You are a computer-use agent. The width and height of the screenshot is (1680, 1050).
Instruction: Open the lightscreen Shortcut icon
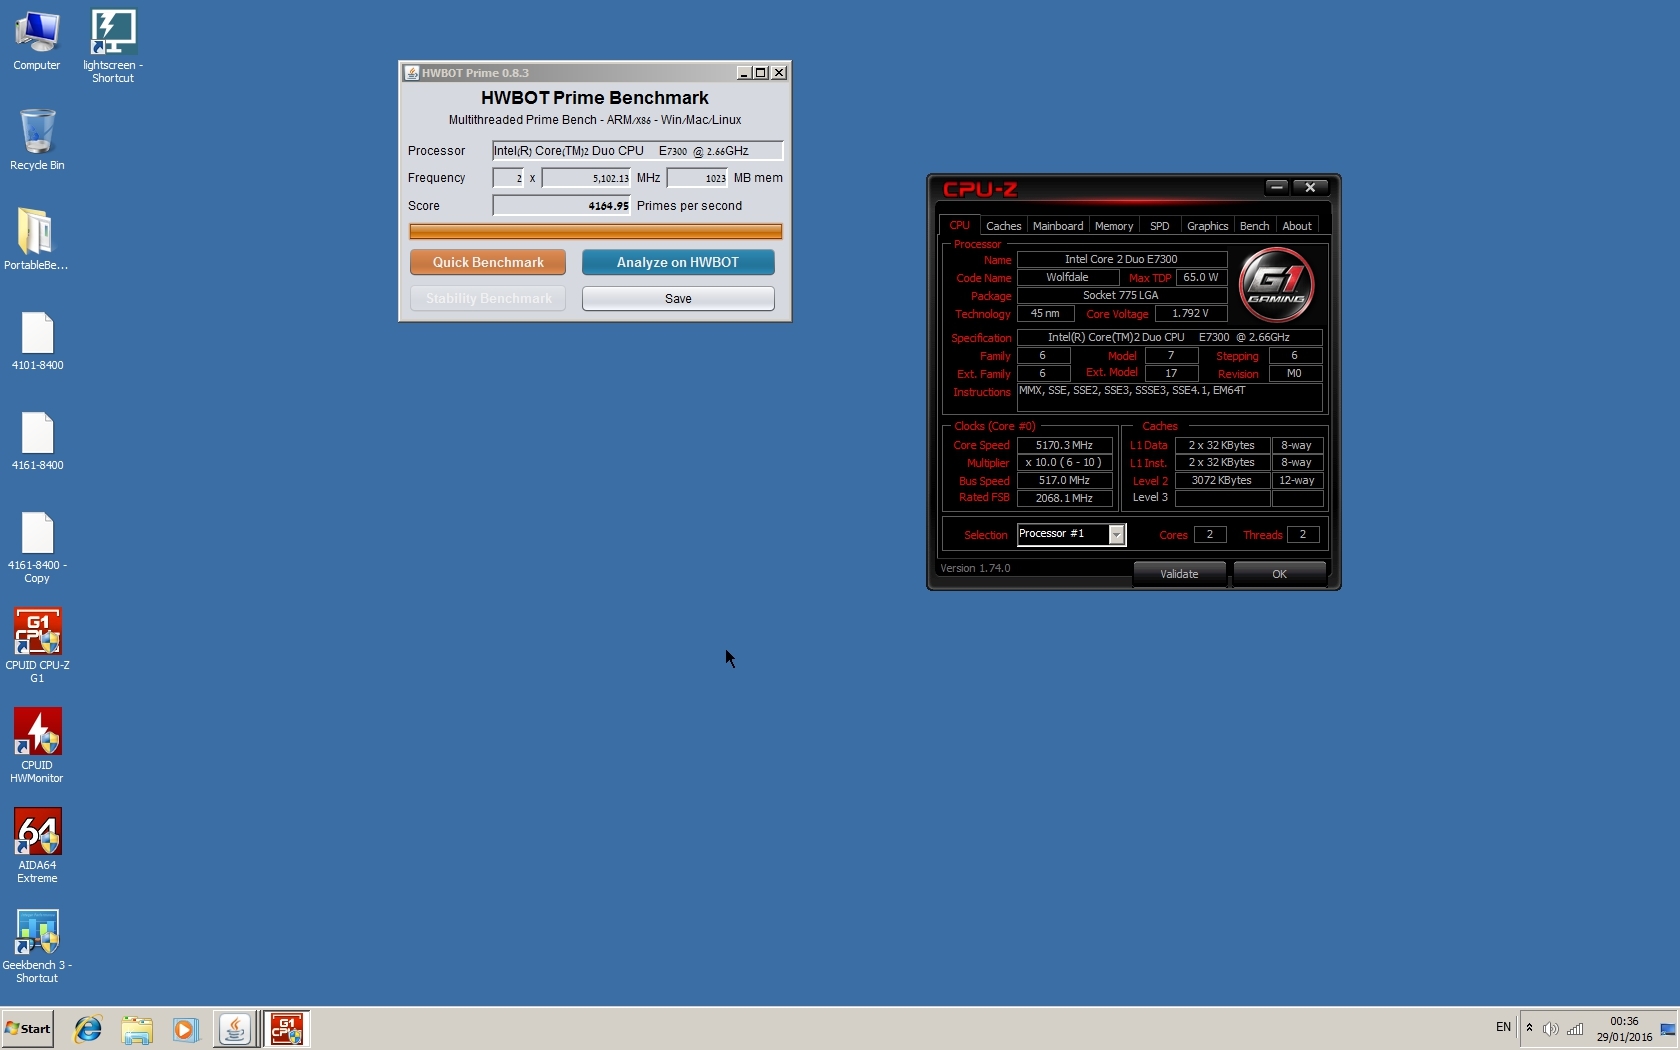pyautogui.click(x=113, y=46)
